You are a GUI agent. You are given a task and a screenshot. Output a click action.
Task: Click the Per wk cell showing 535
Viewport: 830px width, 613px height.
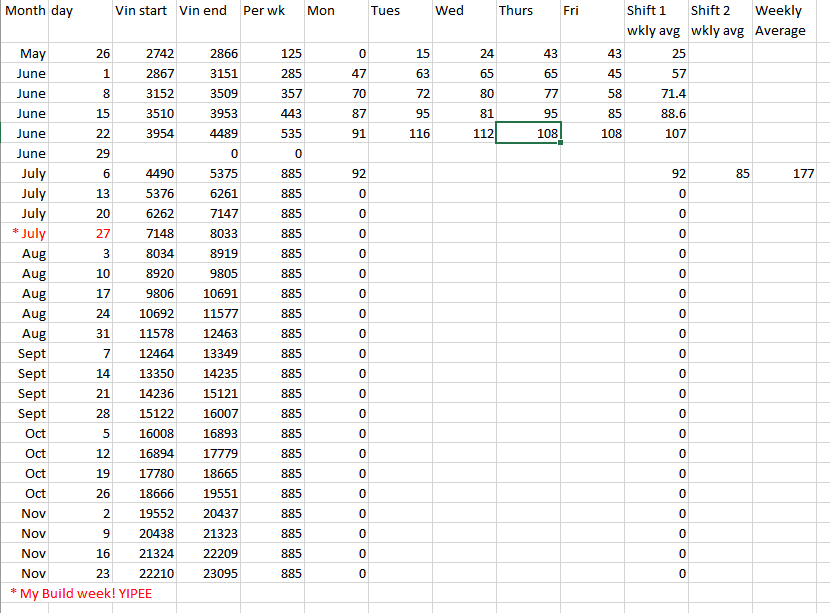[x=272, y=133]
